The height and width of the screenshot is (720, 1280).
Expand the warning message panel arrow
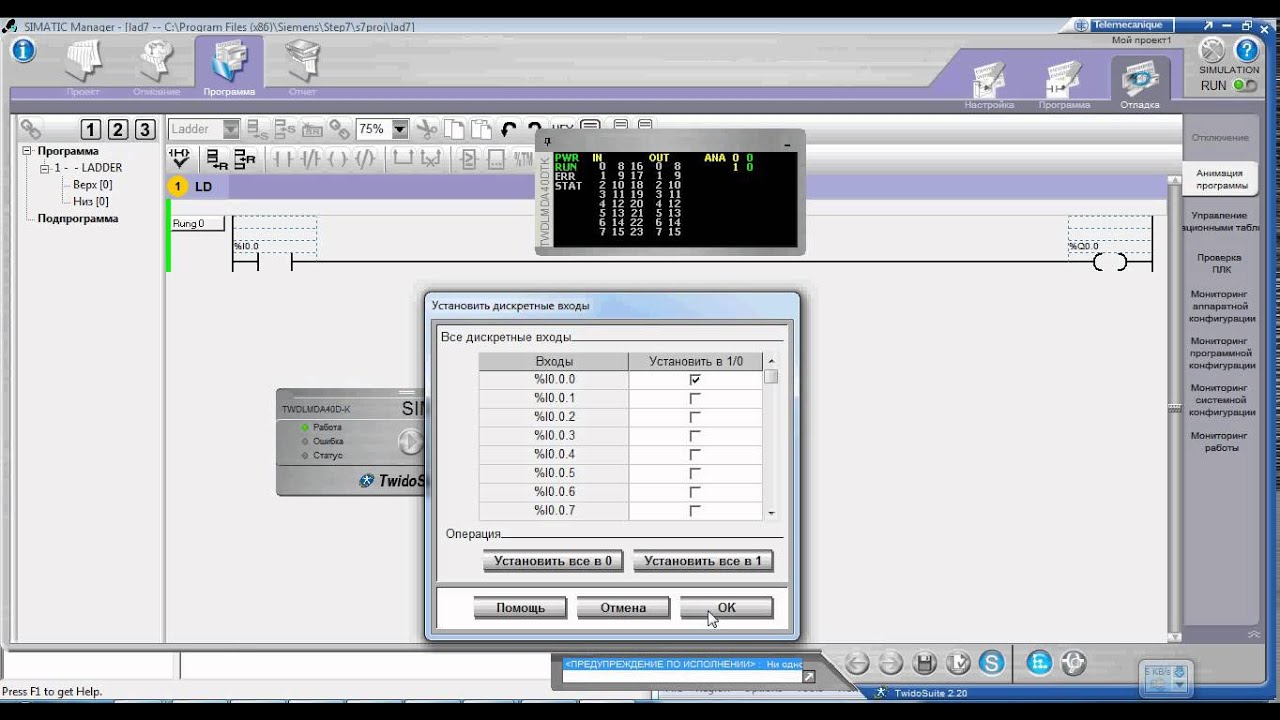[809, 677]
